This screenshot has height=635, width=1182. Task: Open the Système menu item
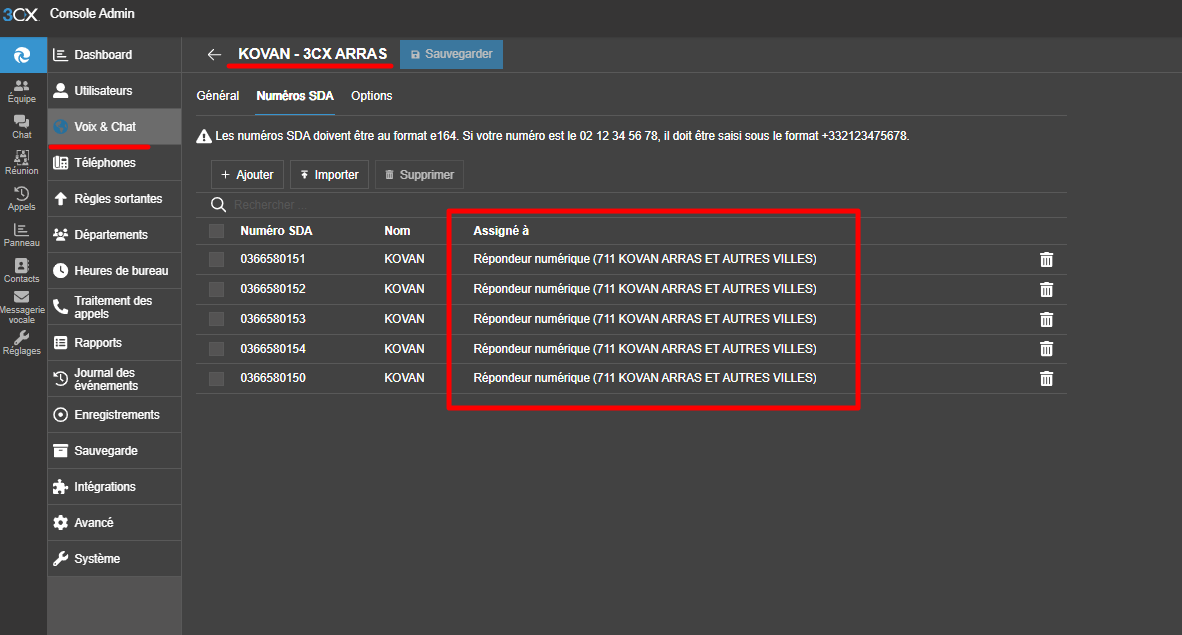pyautogui.click(x=115, y=559)
